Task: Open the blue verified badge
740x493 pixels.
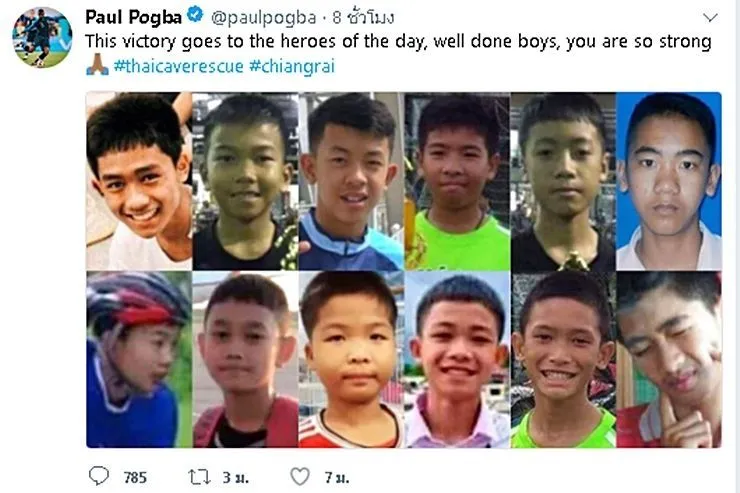Action: coord(195,15)
